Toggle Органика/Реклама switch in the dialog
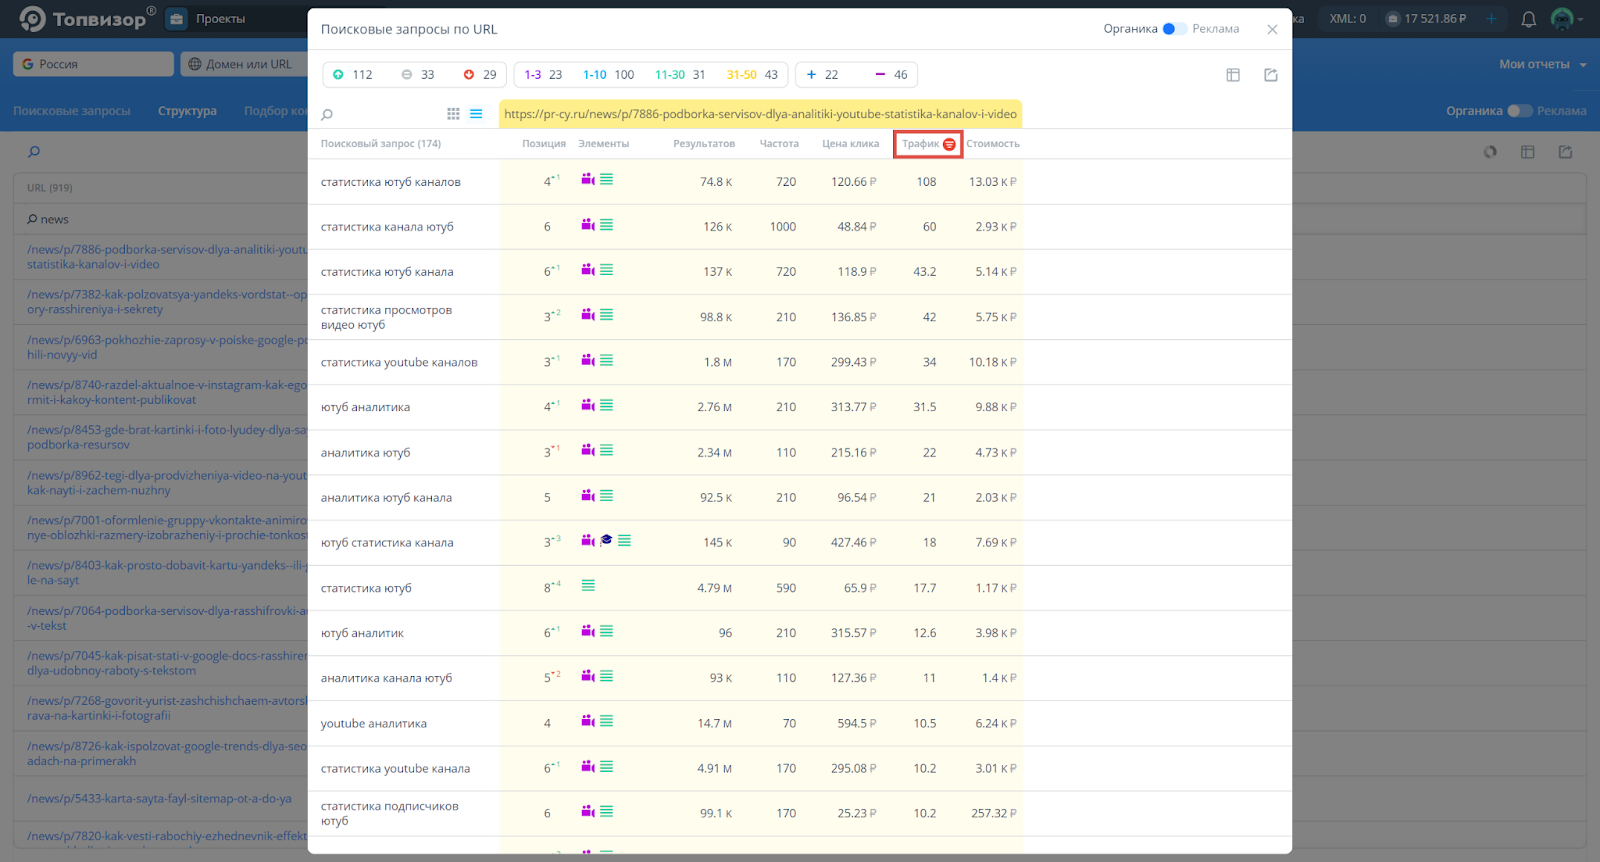This screenshot has width=1600, height=862. pos(1174,29)
